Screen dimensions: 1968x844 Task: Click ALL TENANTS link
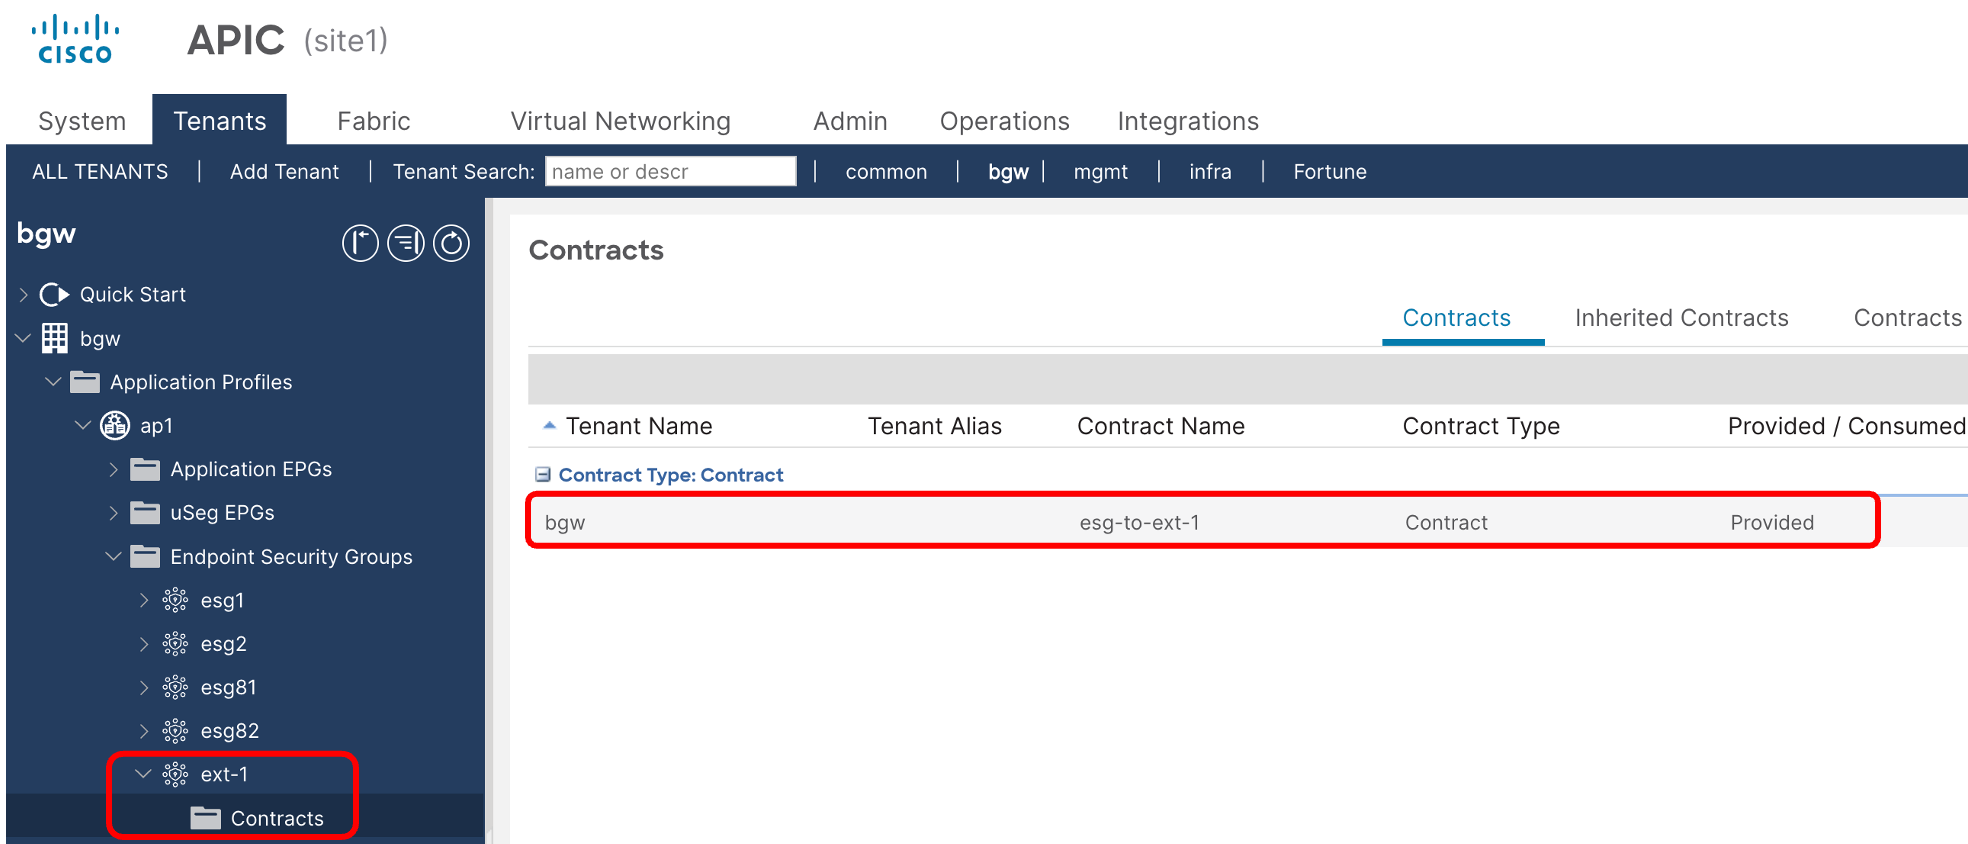point(100,172)
